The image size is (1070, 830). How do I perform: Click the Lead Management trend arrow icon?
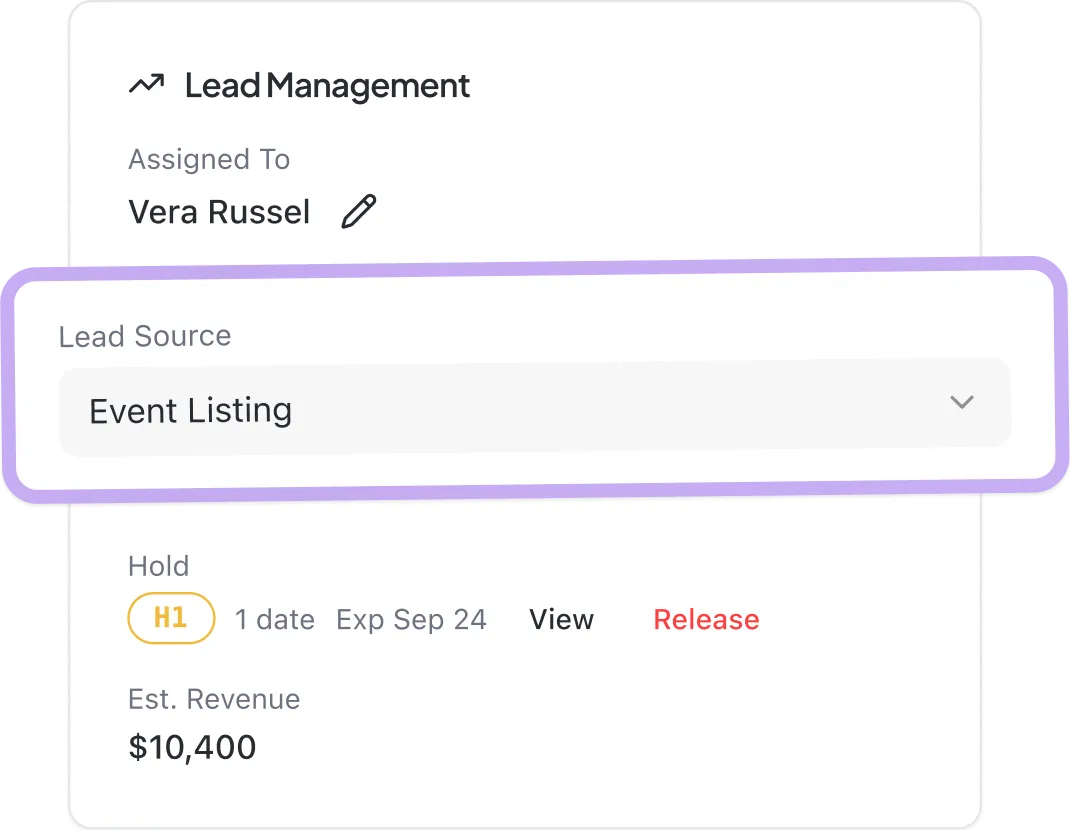(x=147, y=84)
